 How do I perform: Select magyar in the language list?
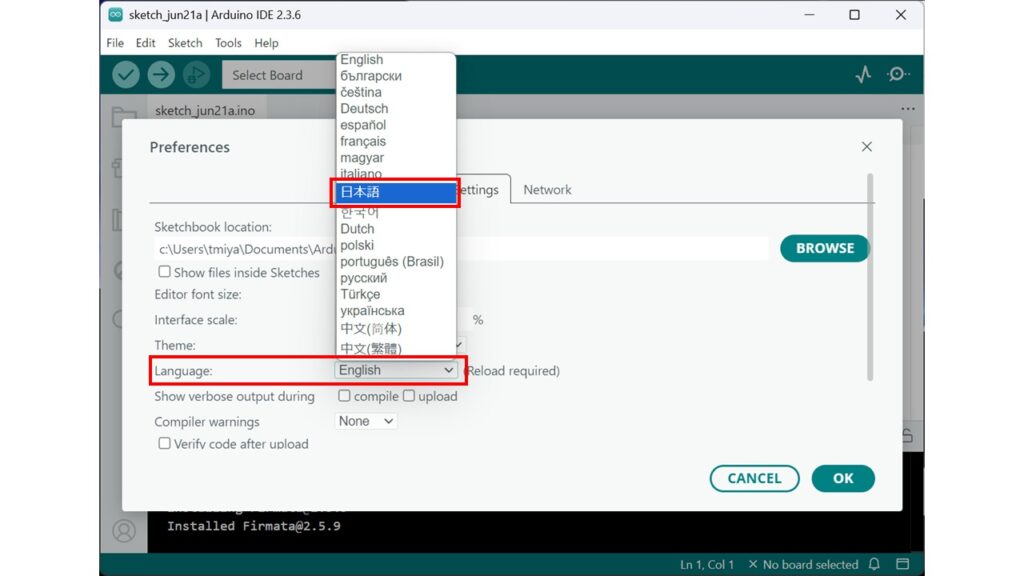(395, 157)
